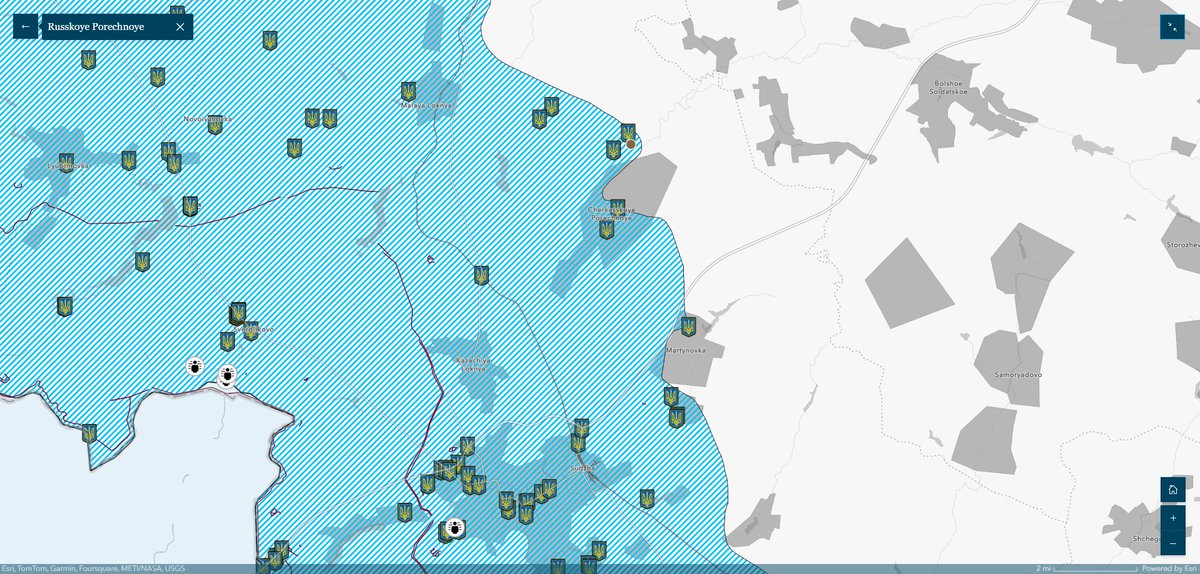The image size is (1200, 574).
Task: Click the Kazachya Loknya place label
Action: click(x=473, y=364)
